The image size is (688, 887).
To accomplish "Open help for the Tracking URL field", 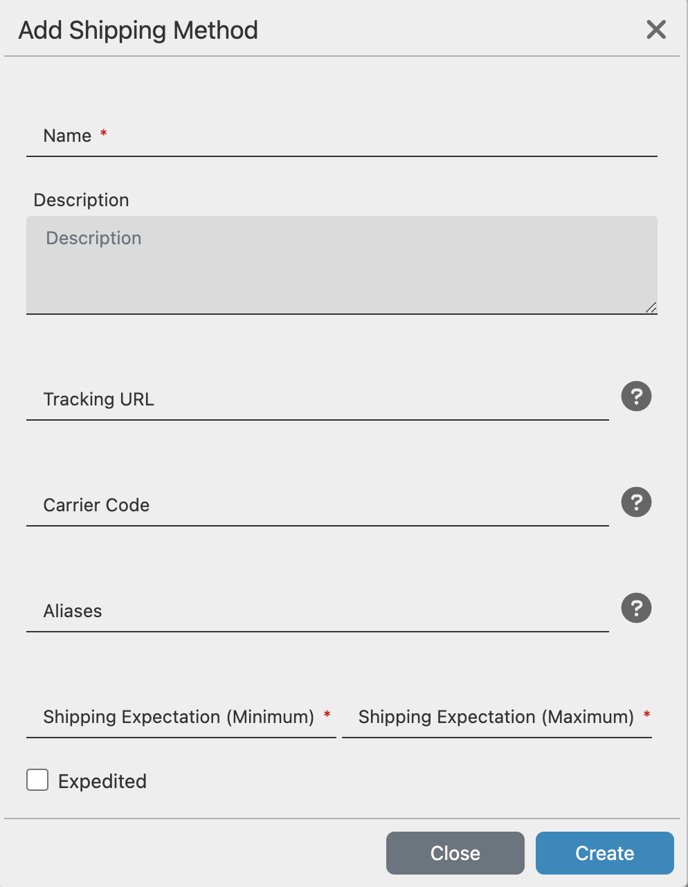I will 636,396.
